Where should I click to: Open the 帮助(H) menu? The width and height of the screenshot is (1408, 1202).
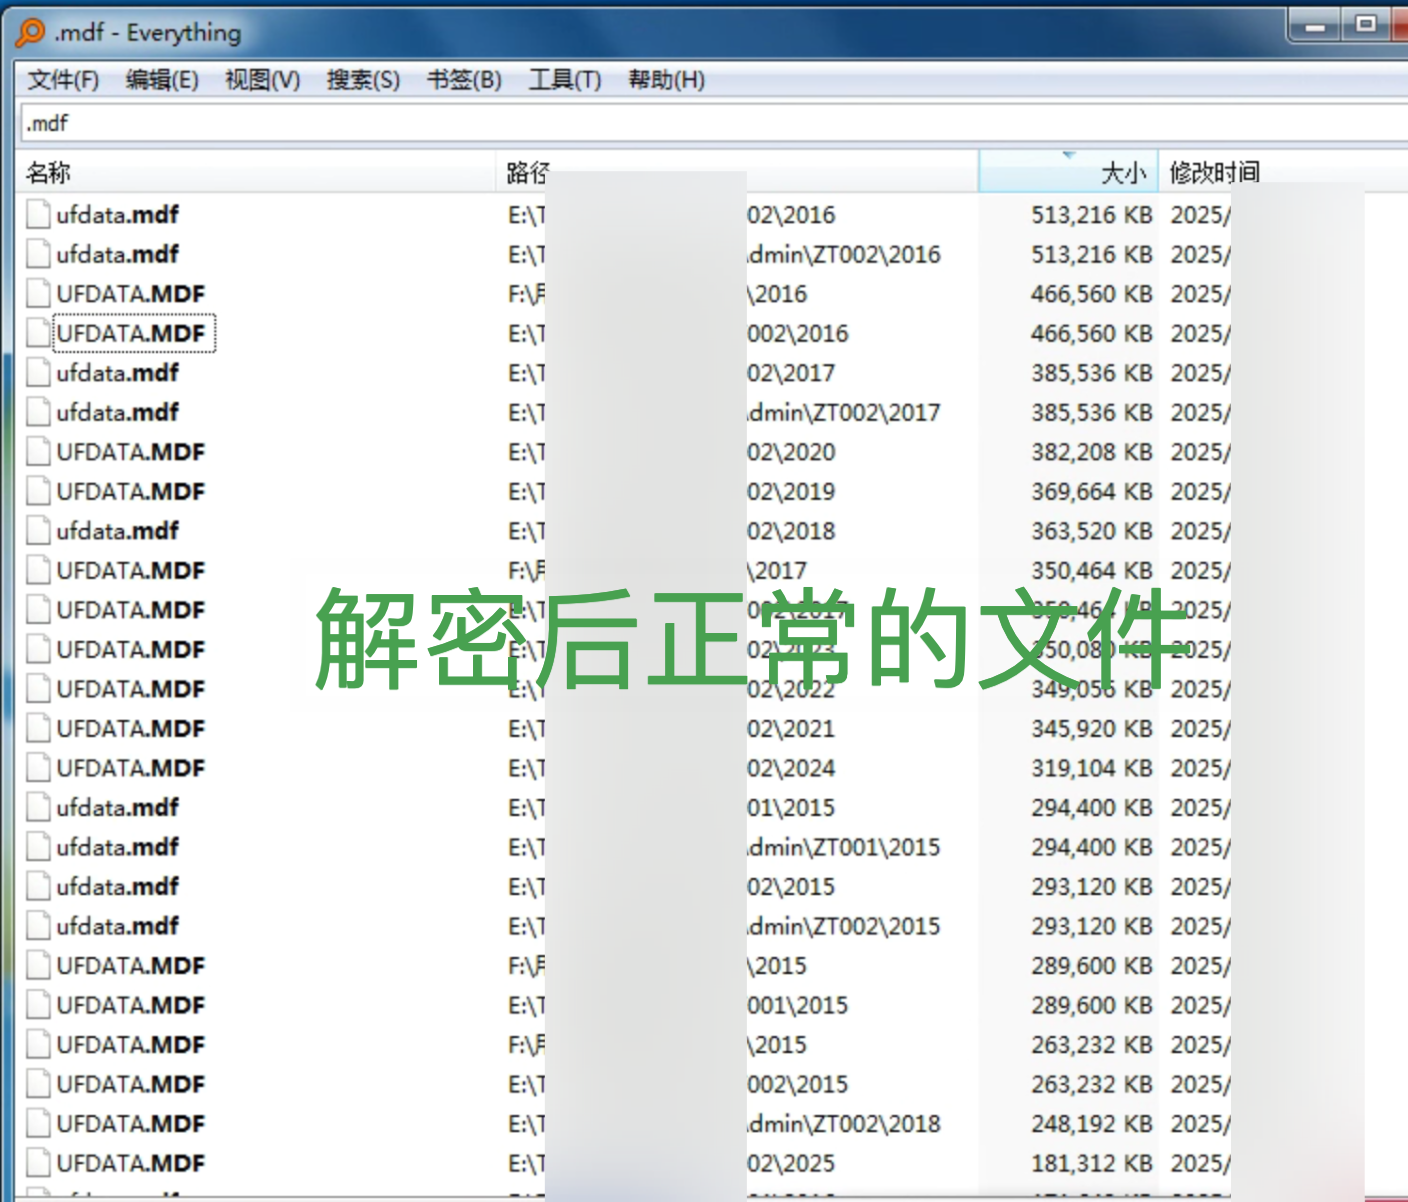(666, 80)
